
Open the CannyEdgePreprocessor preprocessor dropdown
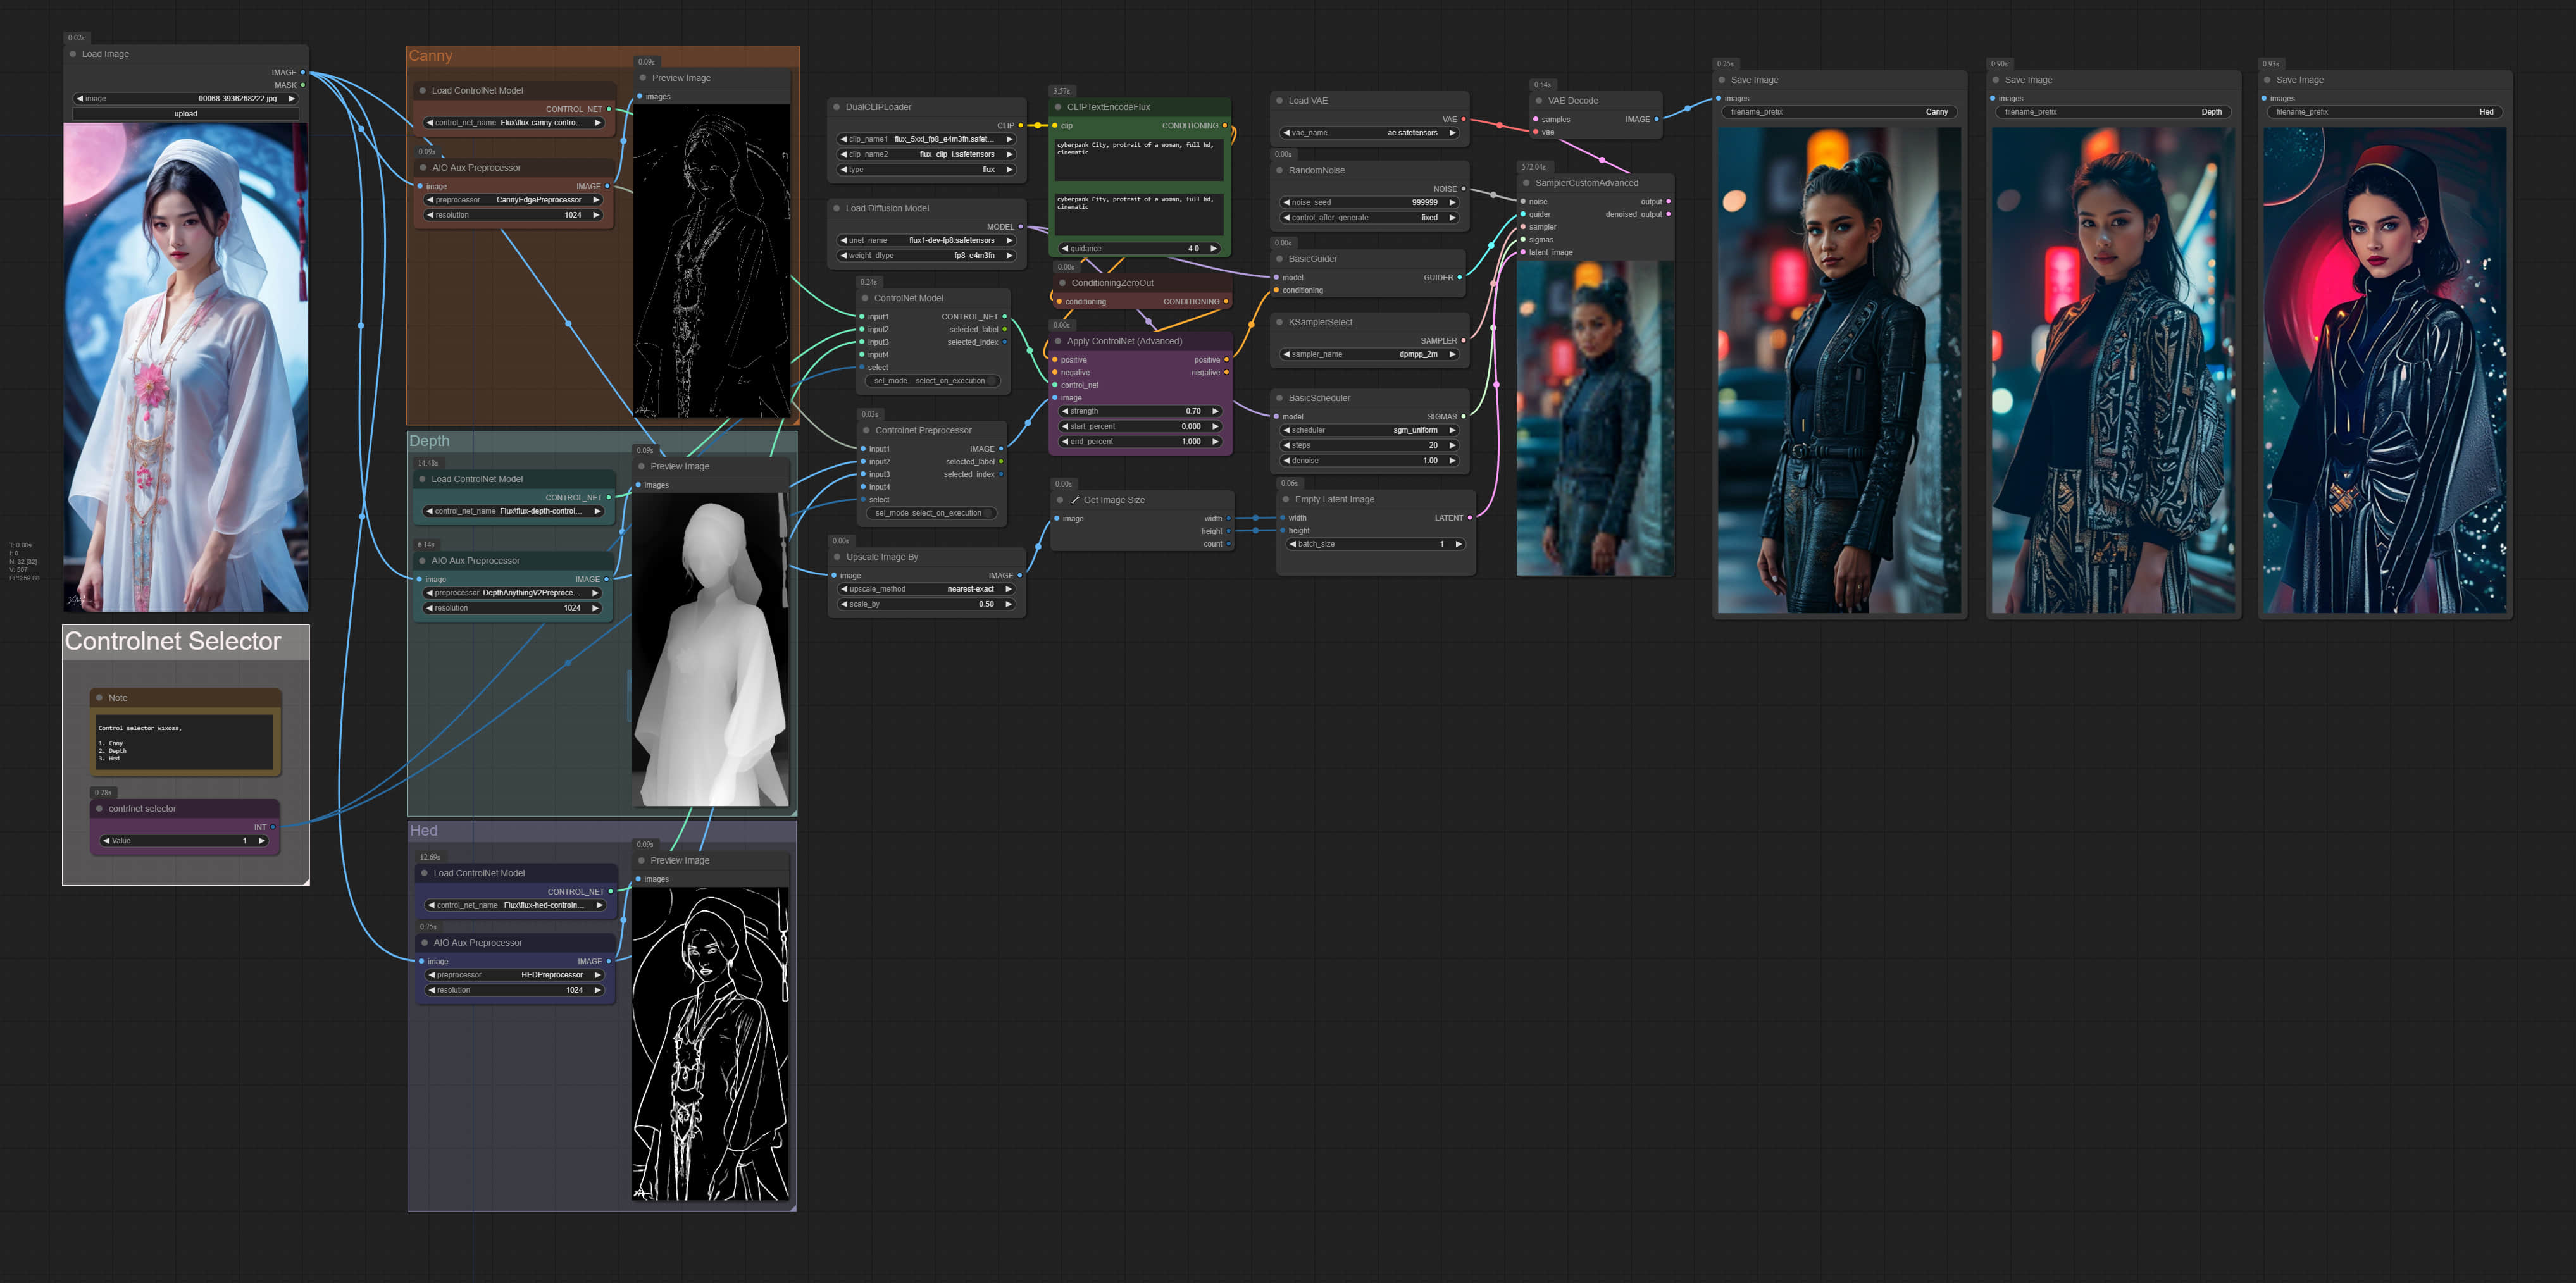pyautogui.click(x=513, y=200)
